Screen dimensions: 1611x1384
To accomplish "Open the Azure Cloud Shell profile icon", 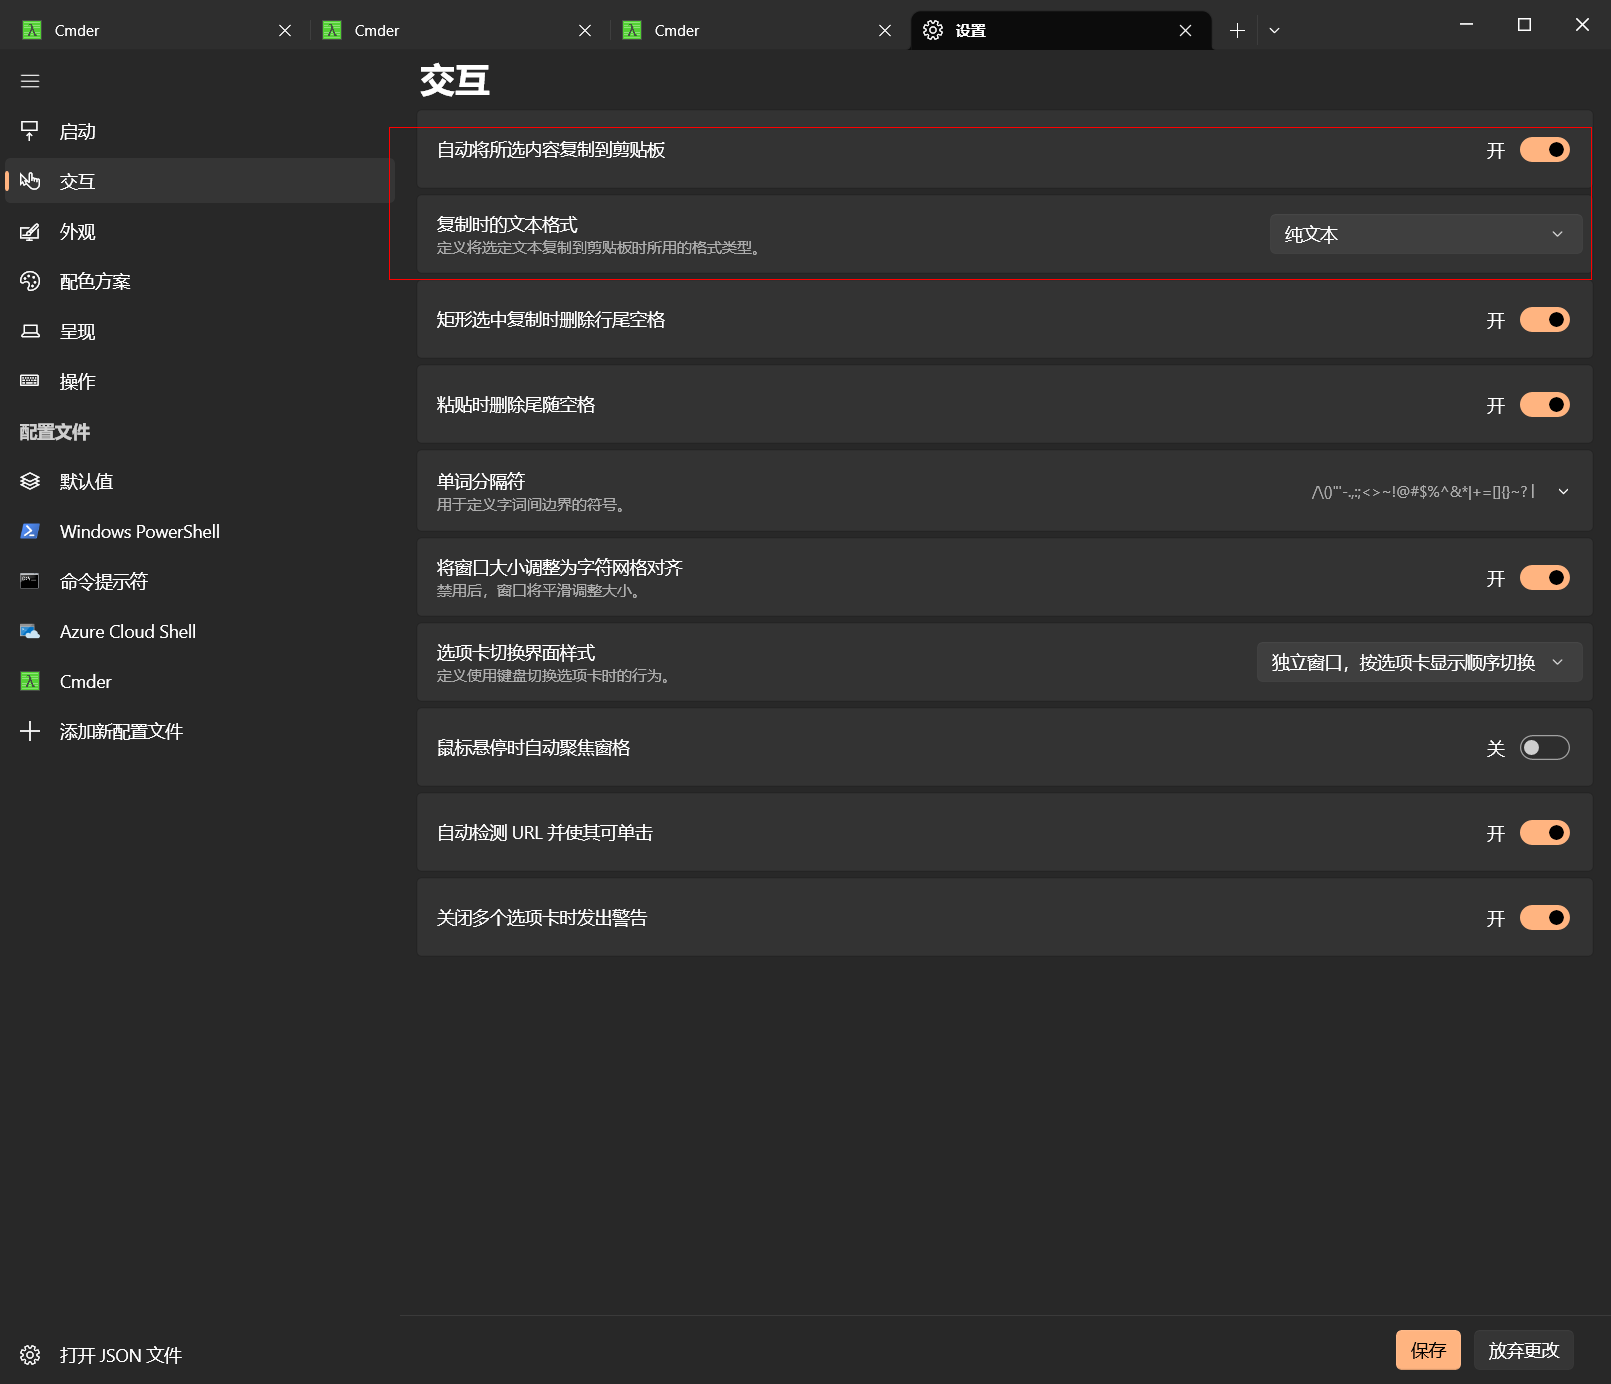I will (30, 631).
